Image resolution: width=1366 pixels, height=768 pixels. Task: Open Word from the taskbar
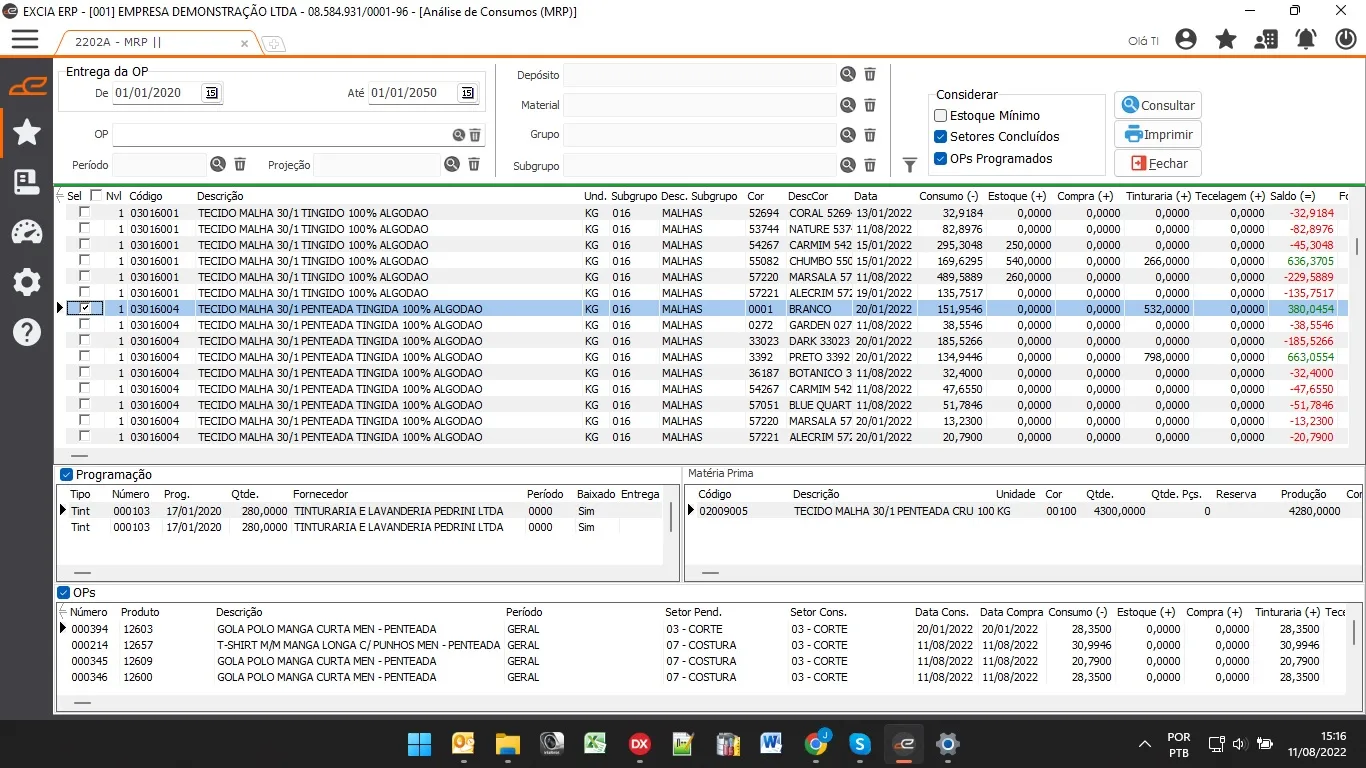(x=771, y=744)
